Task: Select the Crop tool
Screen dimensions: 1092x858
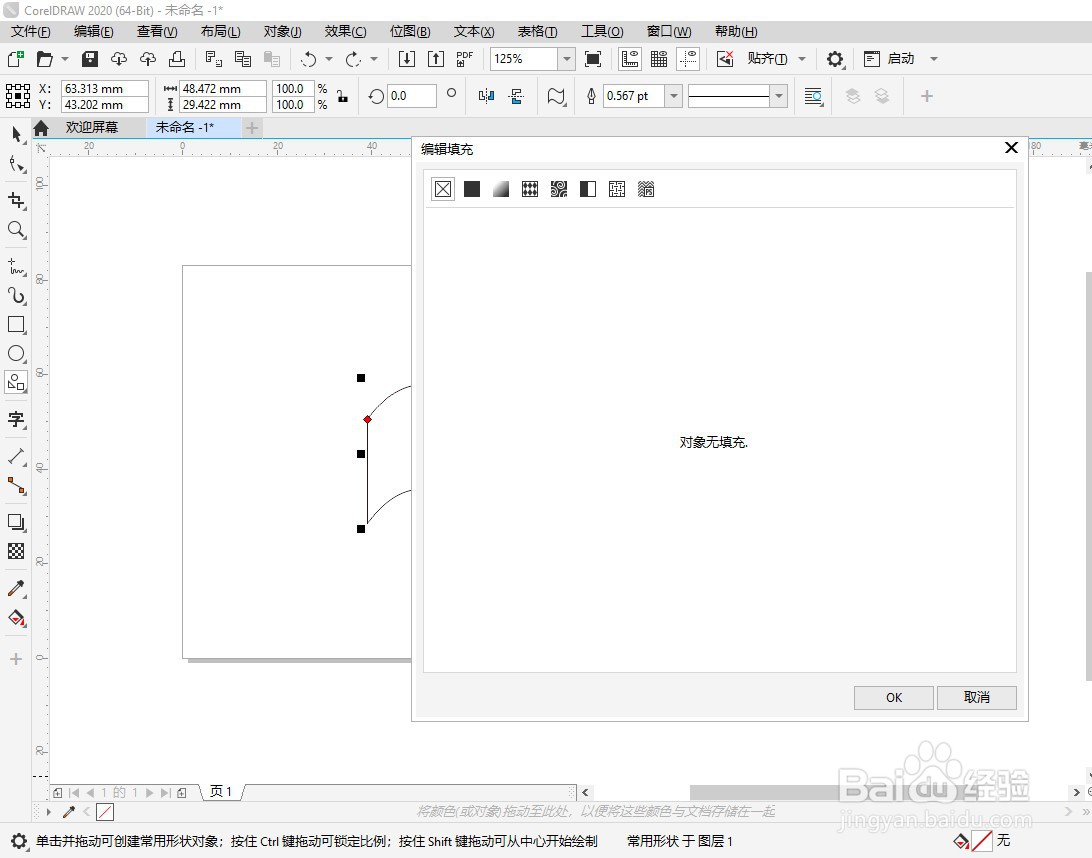Action: point(16,201)
